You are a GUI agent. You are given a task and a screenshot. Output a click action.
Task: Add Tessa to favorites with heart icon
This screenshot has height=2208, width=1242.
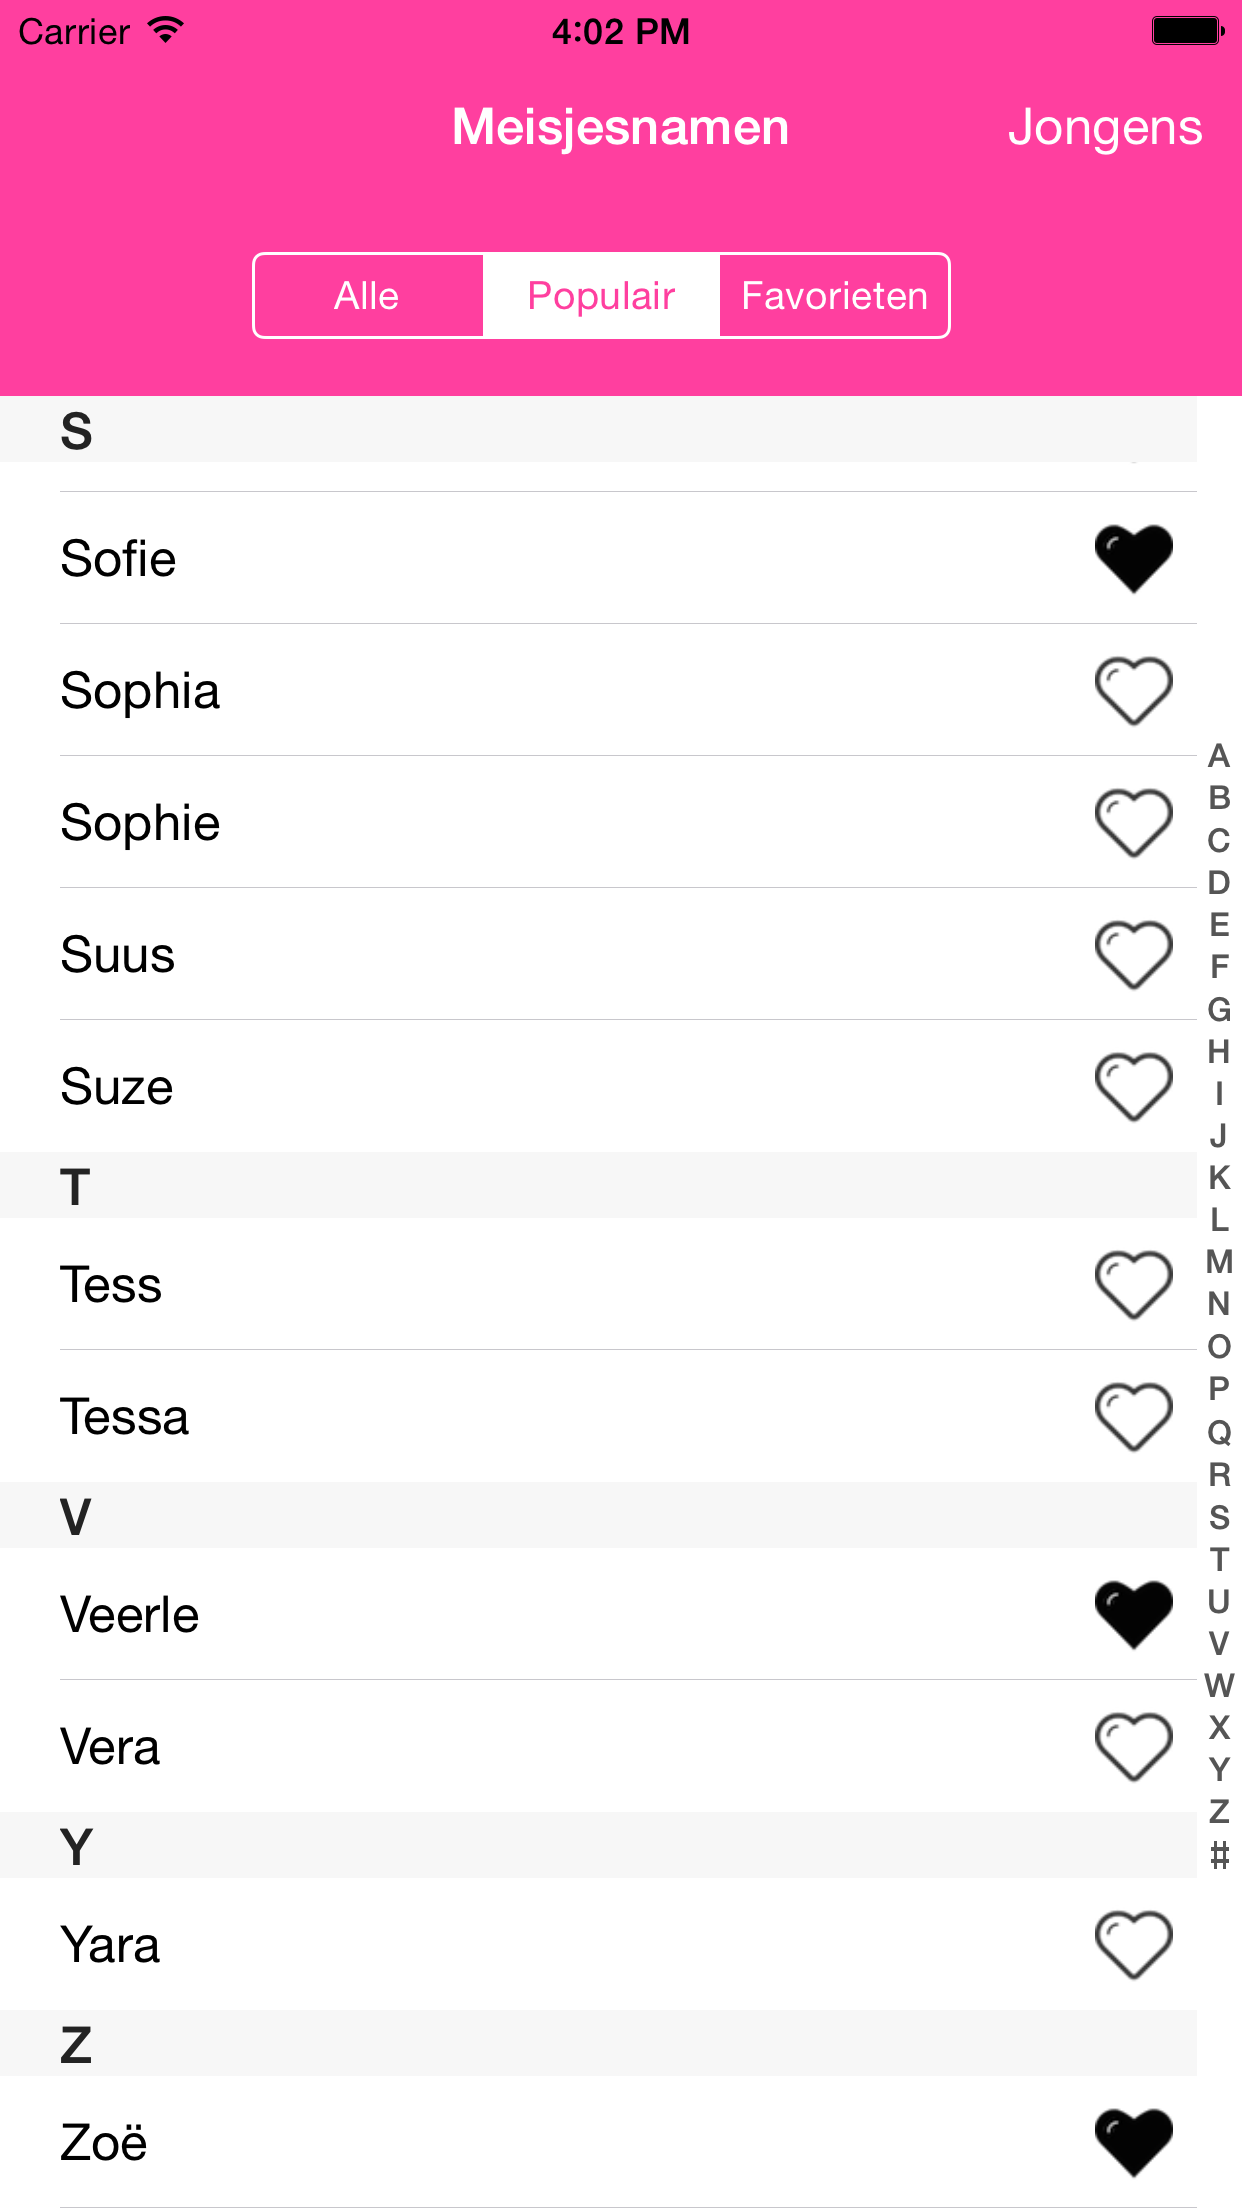click(x=1133, y=1416)
